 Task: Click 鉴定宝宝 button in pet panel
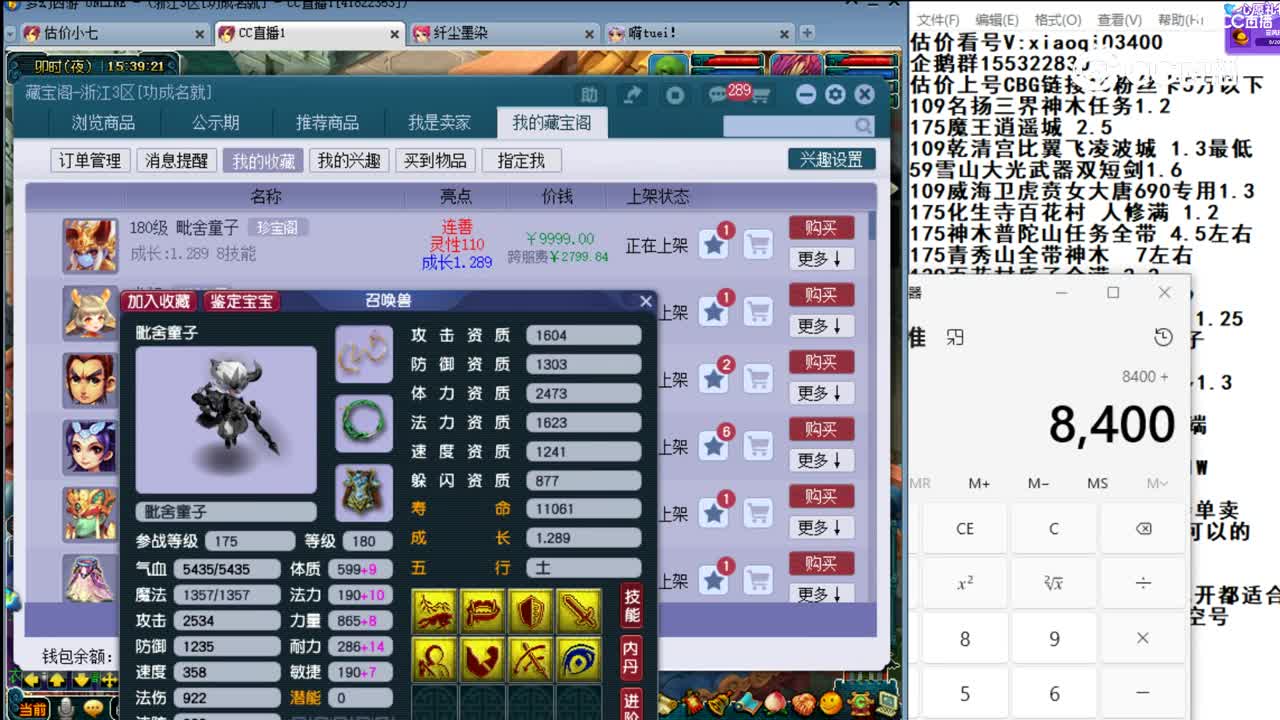241,301
